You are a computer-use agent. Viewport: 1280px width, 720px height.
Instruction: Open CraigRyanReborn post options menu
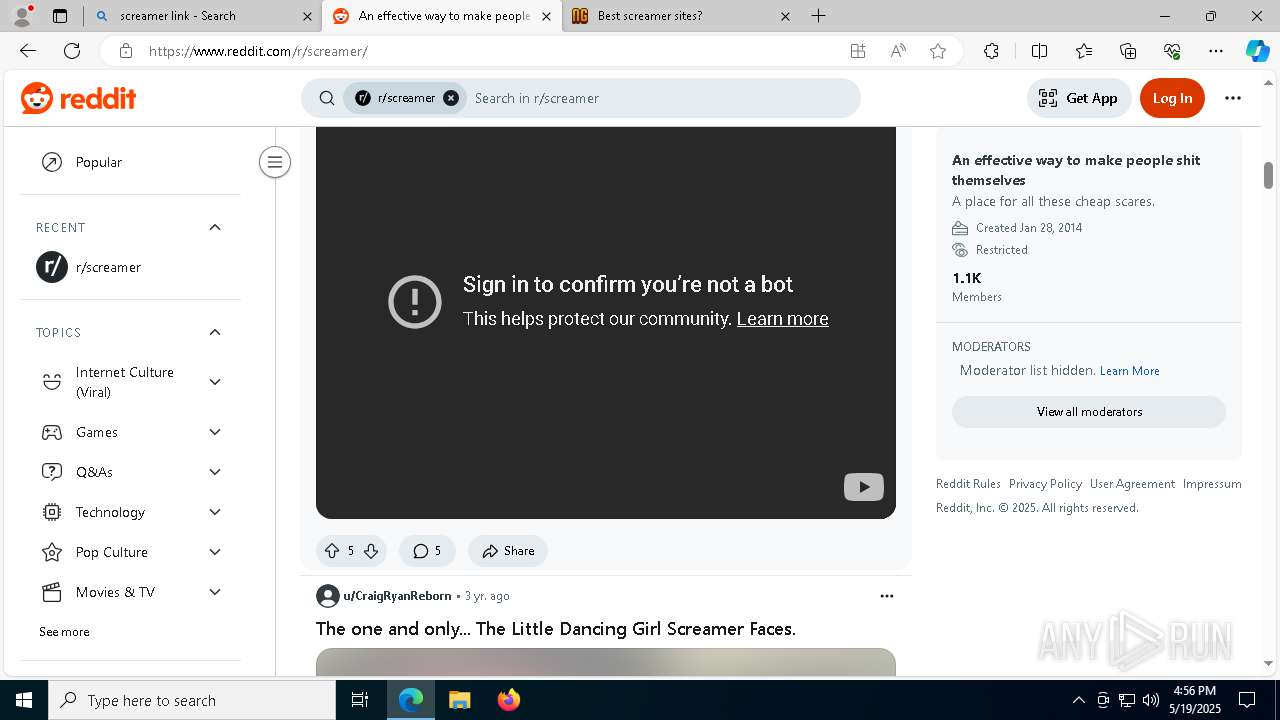(x=886, y=596)
